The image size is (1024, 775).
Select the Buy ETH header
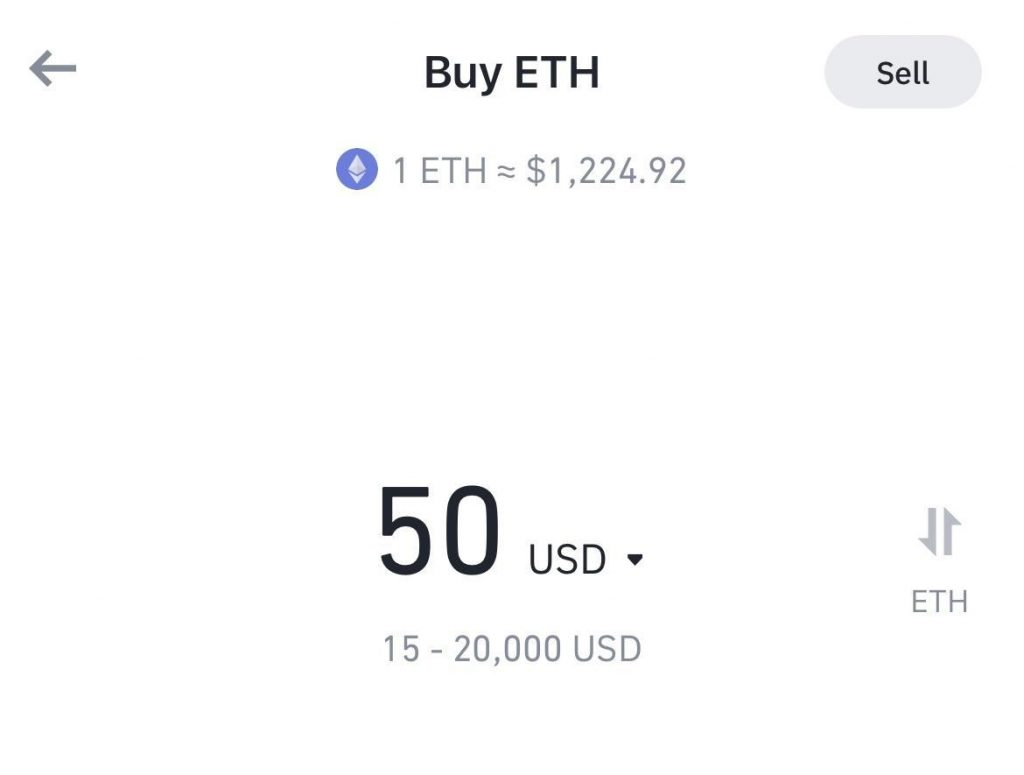[512, 71]
